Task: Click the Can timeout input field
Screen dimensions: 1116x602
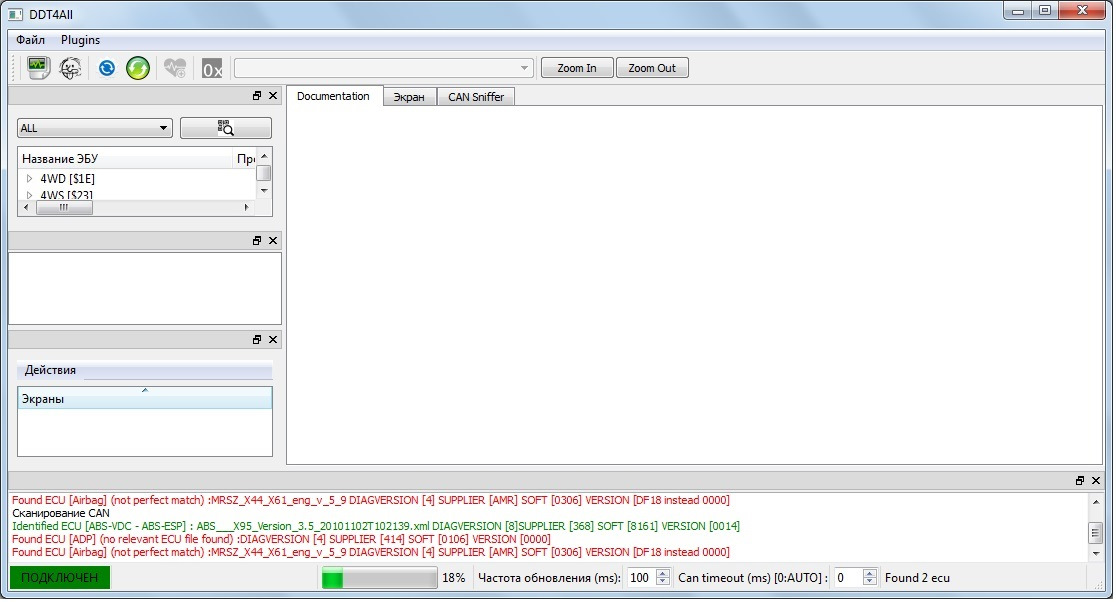Action: tap(846, 578)
